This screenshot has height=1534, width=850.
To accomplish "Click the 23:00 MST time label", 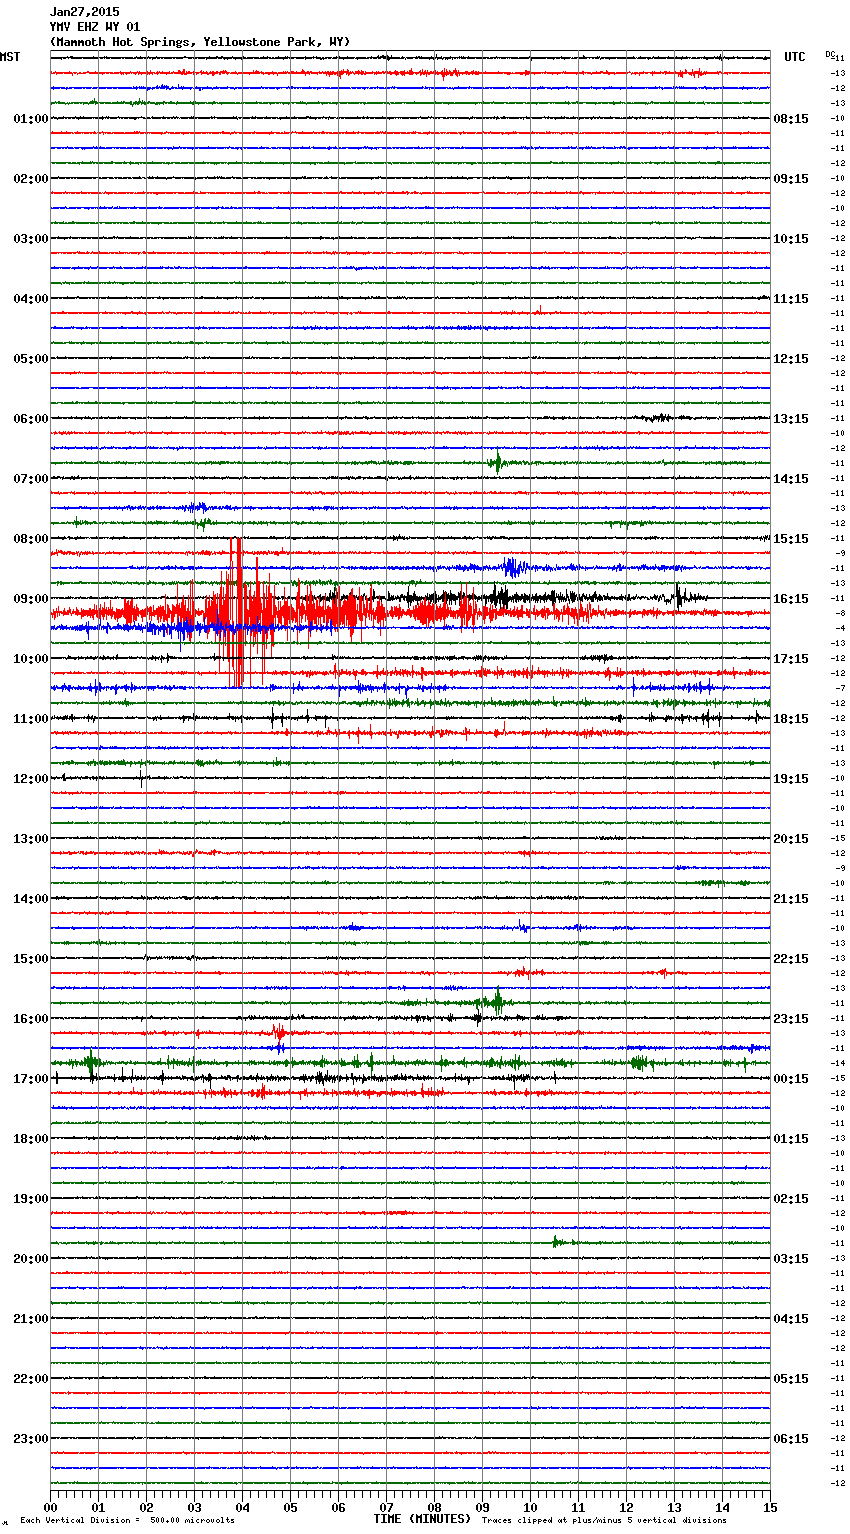I will [x=30, y=1439].
